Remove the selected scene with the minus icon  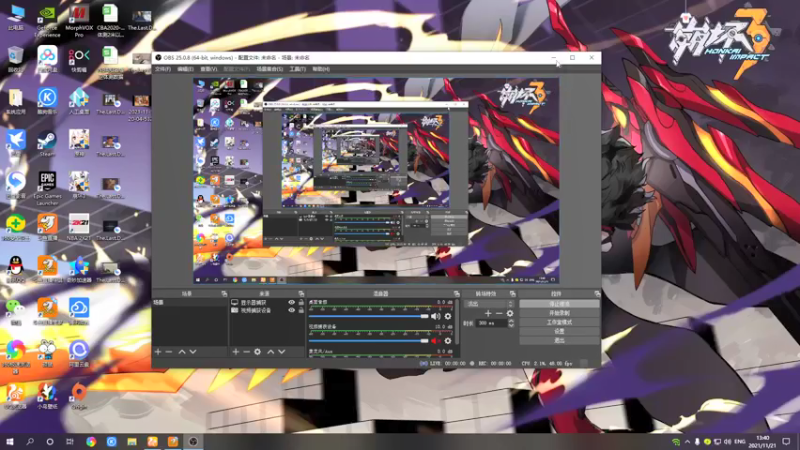click(169, 352)
